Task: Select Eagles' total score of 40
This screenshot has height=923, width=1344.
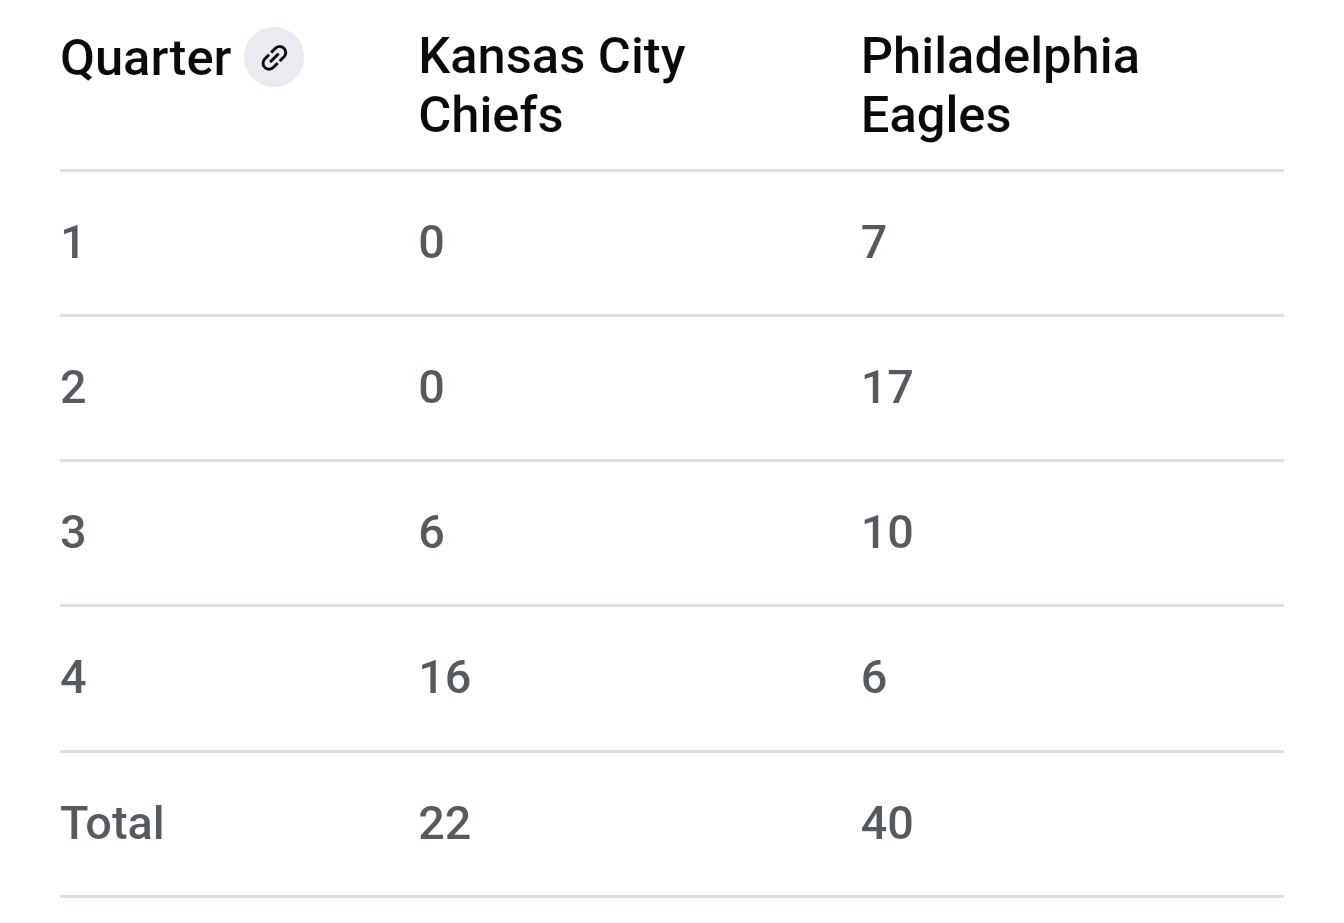Action: [887, 824]
